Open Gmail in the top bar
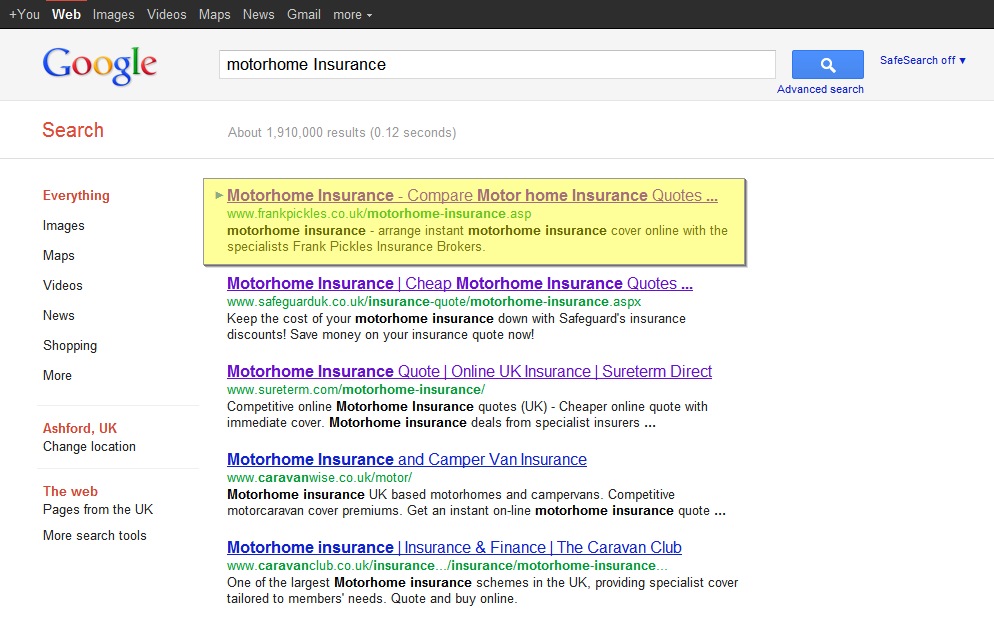This screenshot has width=994, height=621. pyautogui.click(x=304, y=14)
